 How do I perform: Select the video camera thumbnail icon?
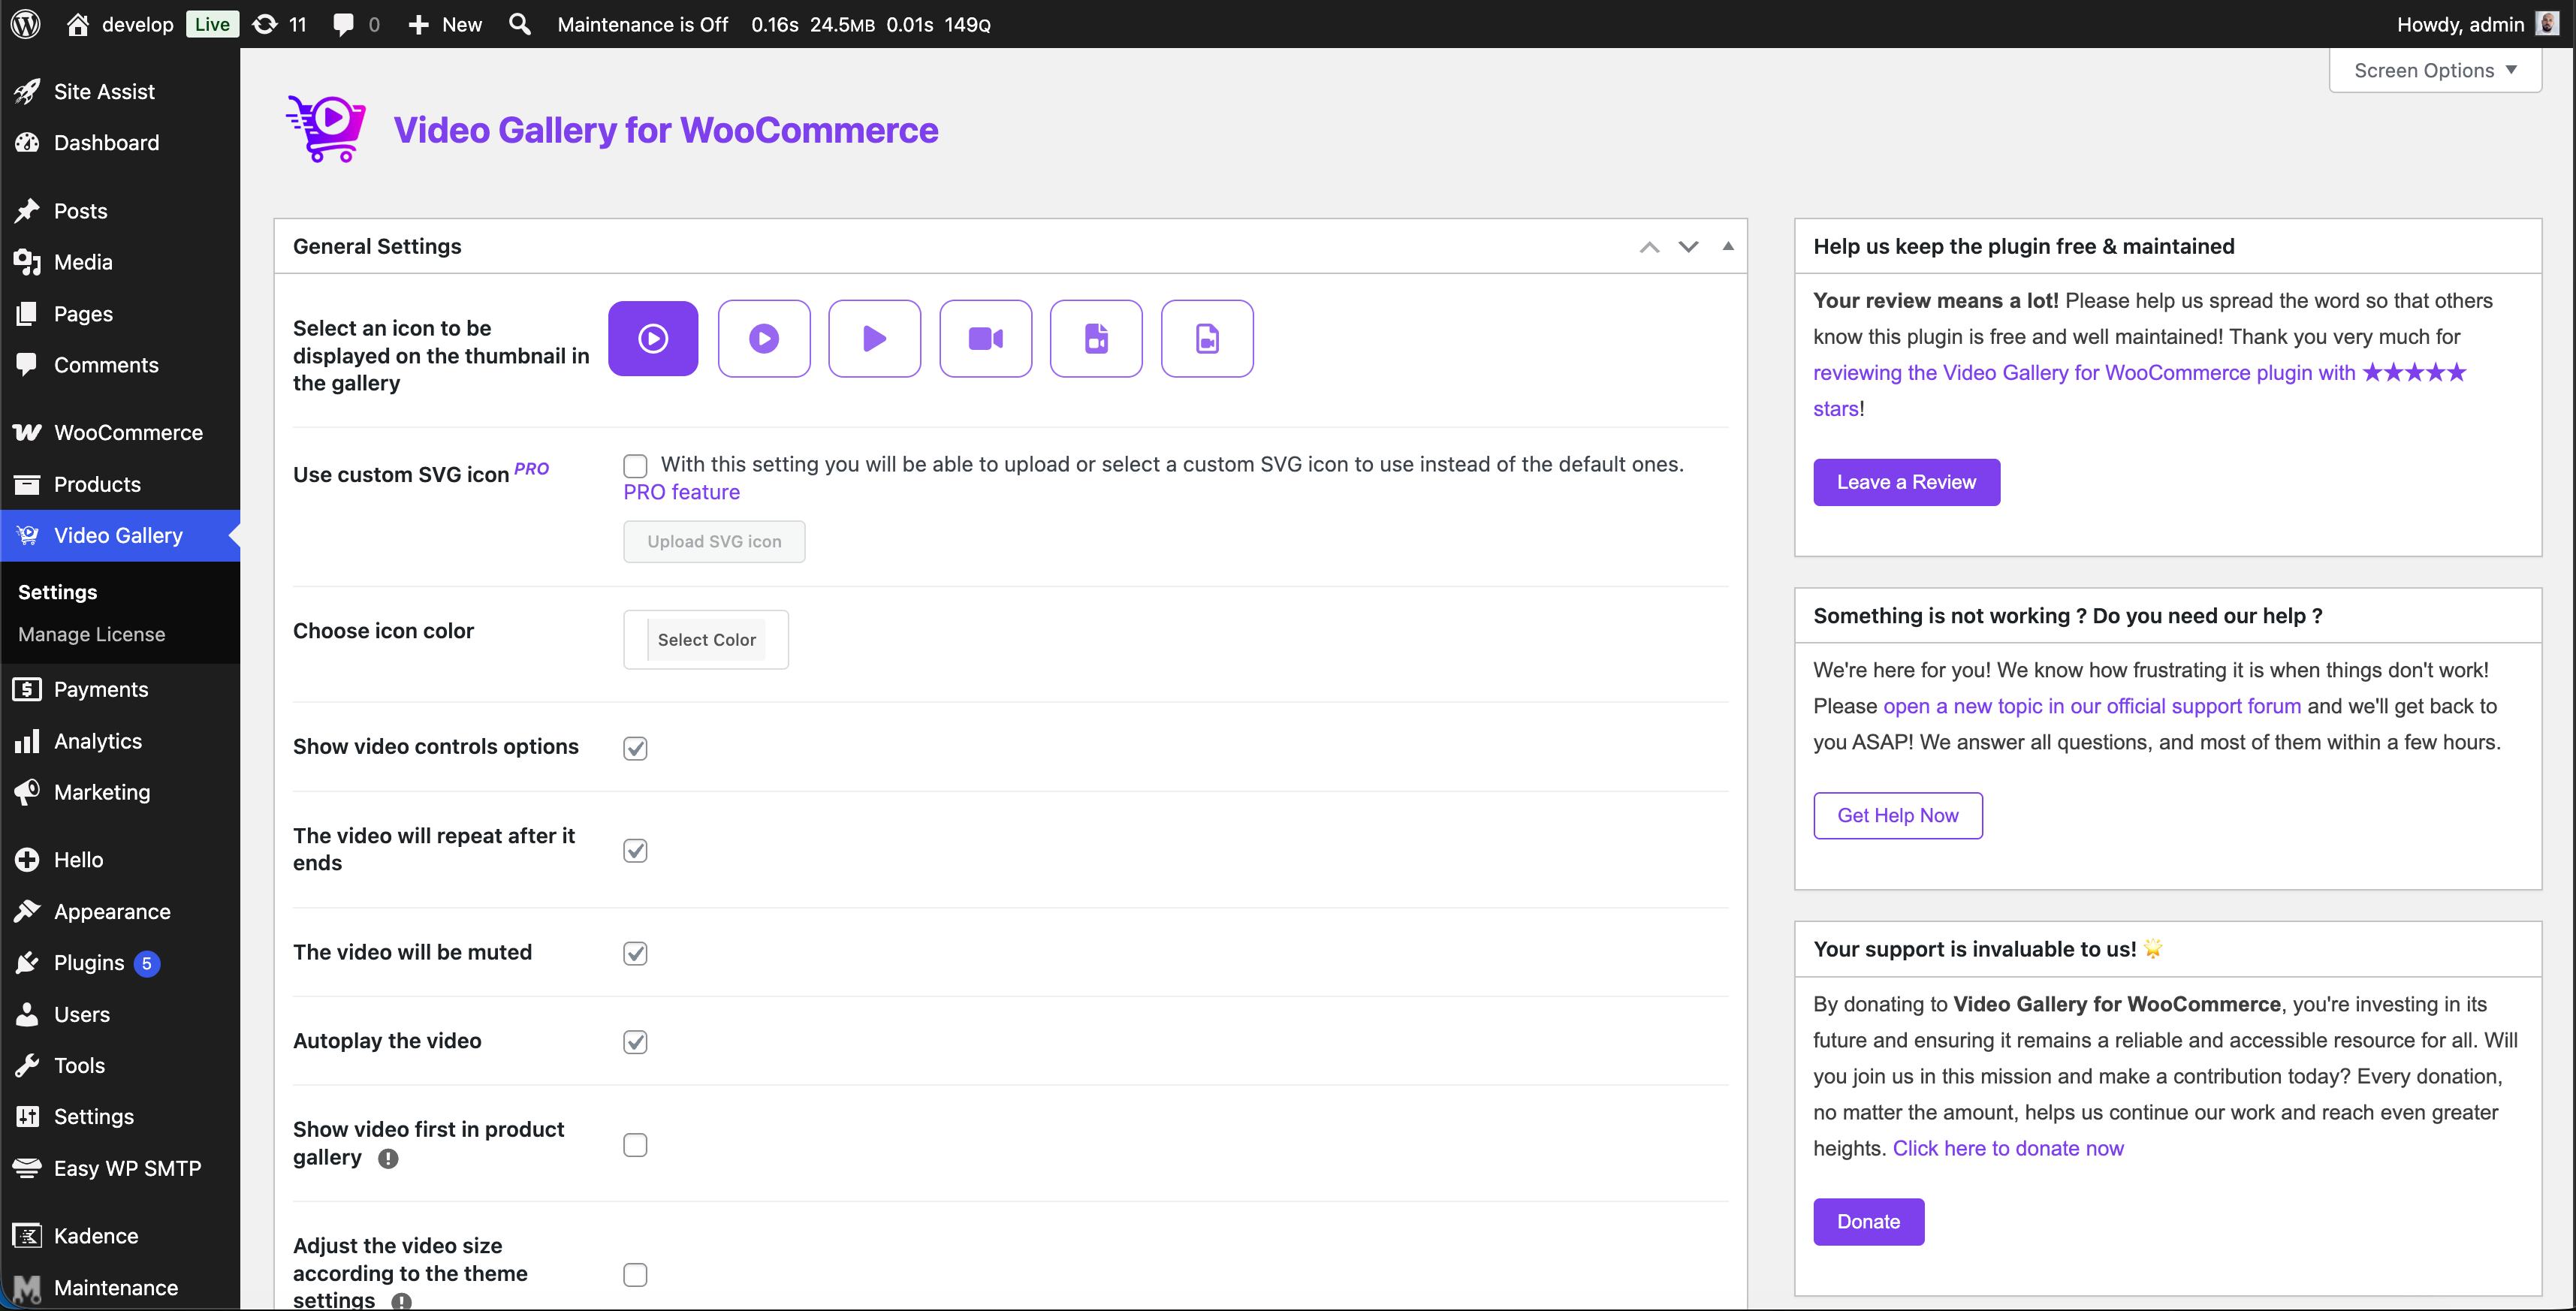coord(985,338)
